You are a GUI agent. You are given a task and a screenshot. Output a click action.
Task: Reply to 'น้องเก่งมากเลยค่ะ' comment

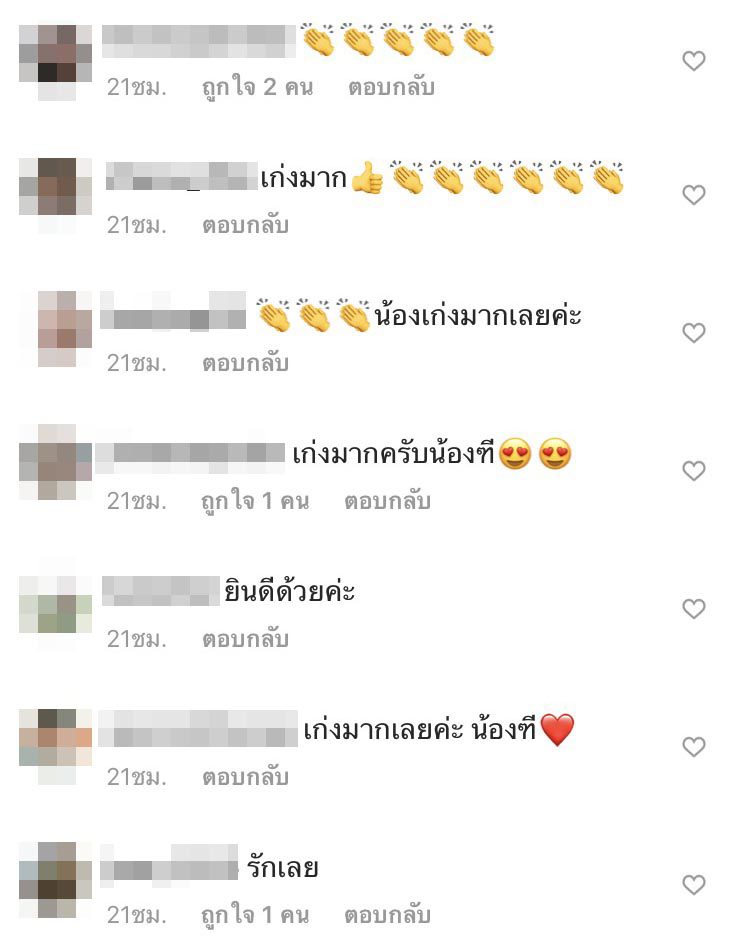[x=245, y=363]
